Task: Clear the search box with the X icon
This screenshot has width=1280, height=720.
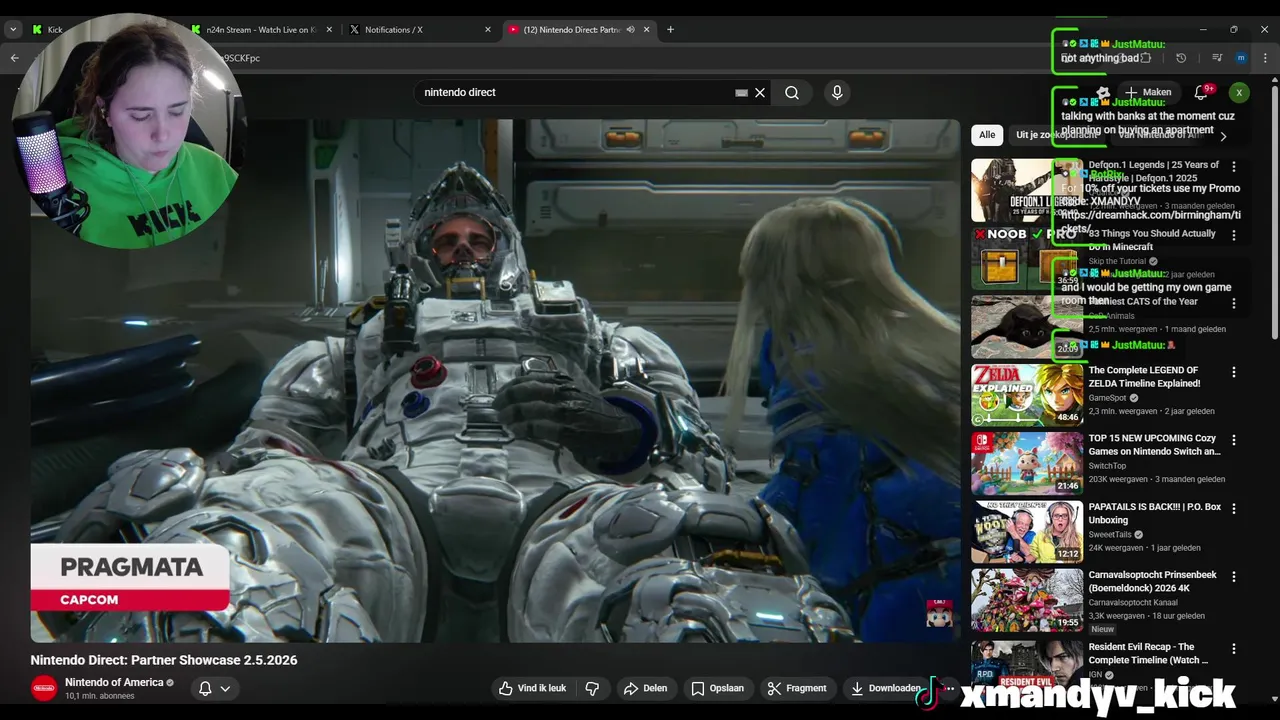Action: pos(760,93)
